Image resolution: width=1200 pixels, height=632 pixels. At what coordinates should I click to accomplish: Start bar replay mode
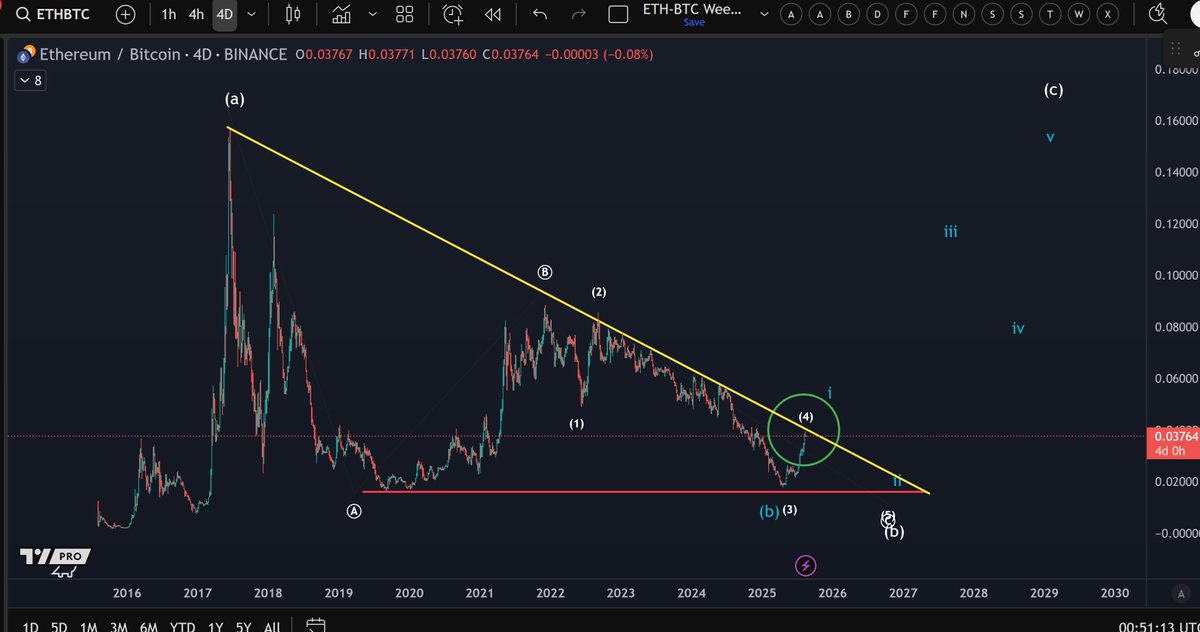(x=492, y=15)
